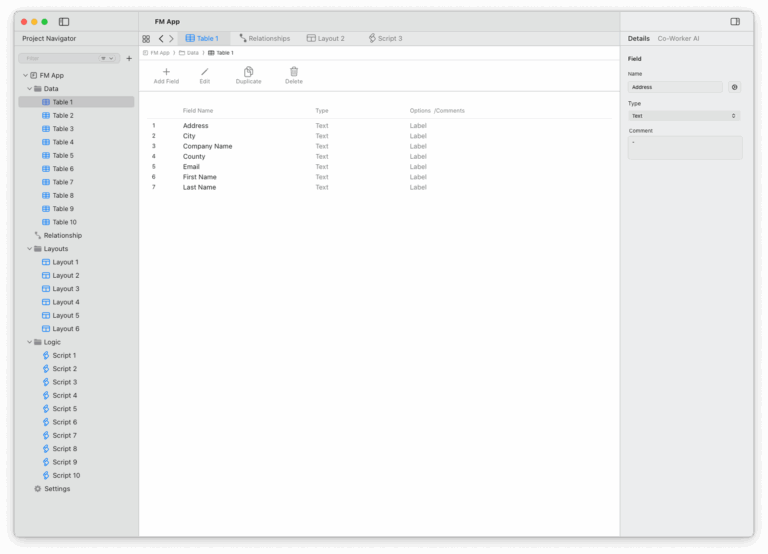Switch to the Co-Worker AI tab
This screenshot has width=768, height=554.
[678, 39]
